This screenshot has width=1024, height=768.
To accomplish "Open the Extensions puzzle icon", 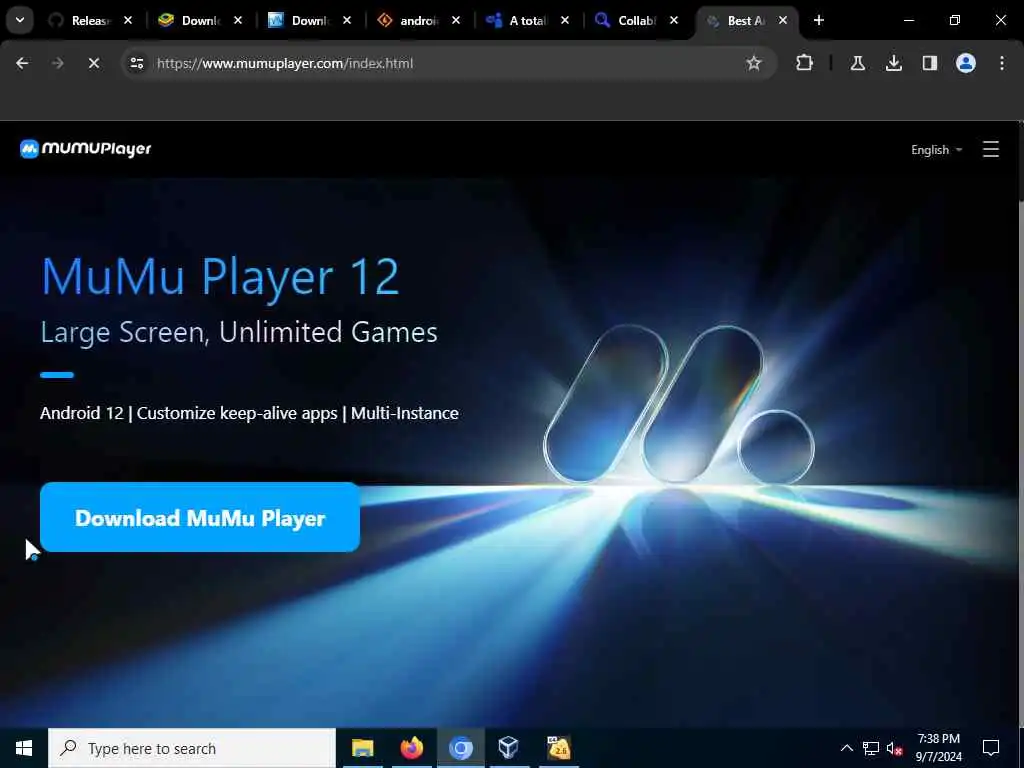I will click(x=805, y=63).
